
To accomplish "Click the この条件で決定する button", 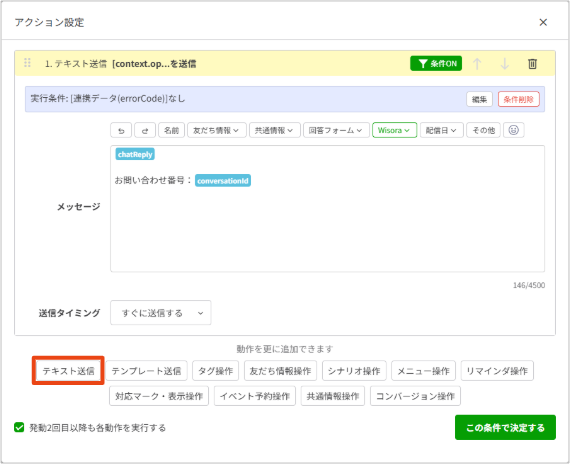I will point(505,427).
